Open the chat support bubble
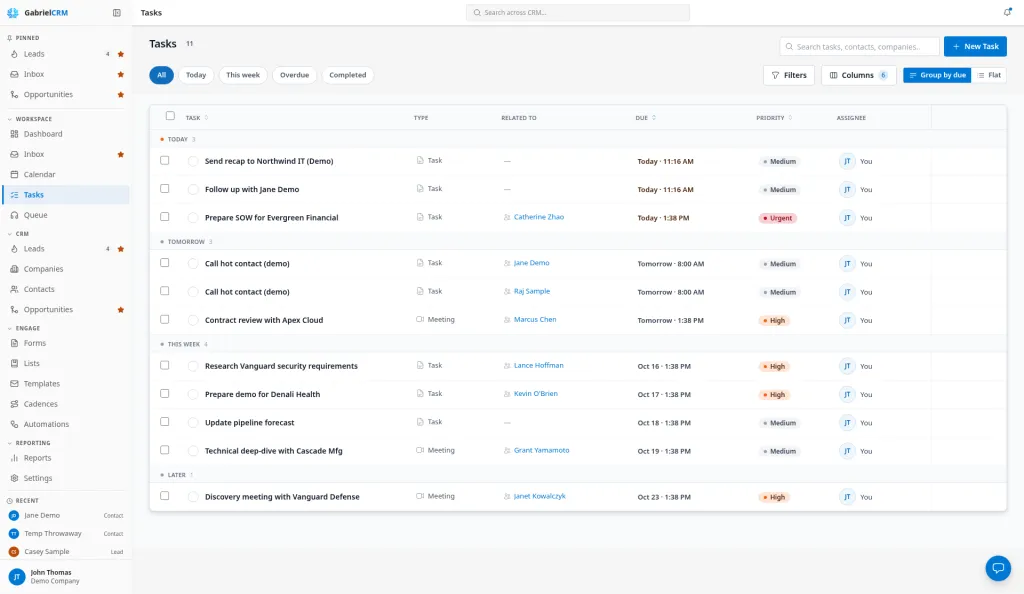Viewport: 1024px width, 594px height. [998, 568]
